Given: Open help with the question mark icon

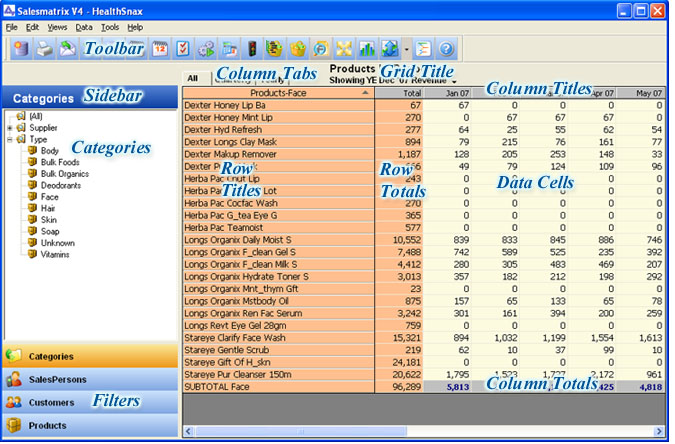Looking at the screenshot, I should point(446,49).
